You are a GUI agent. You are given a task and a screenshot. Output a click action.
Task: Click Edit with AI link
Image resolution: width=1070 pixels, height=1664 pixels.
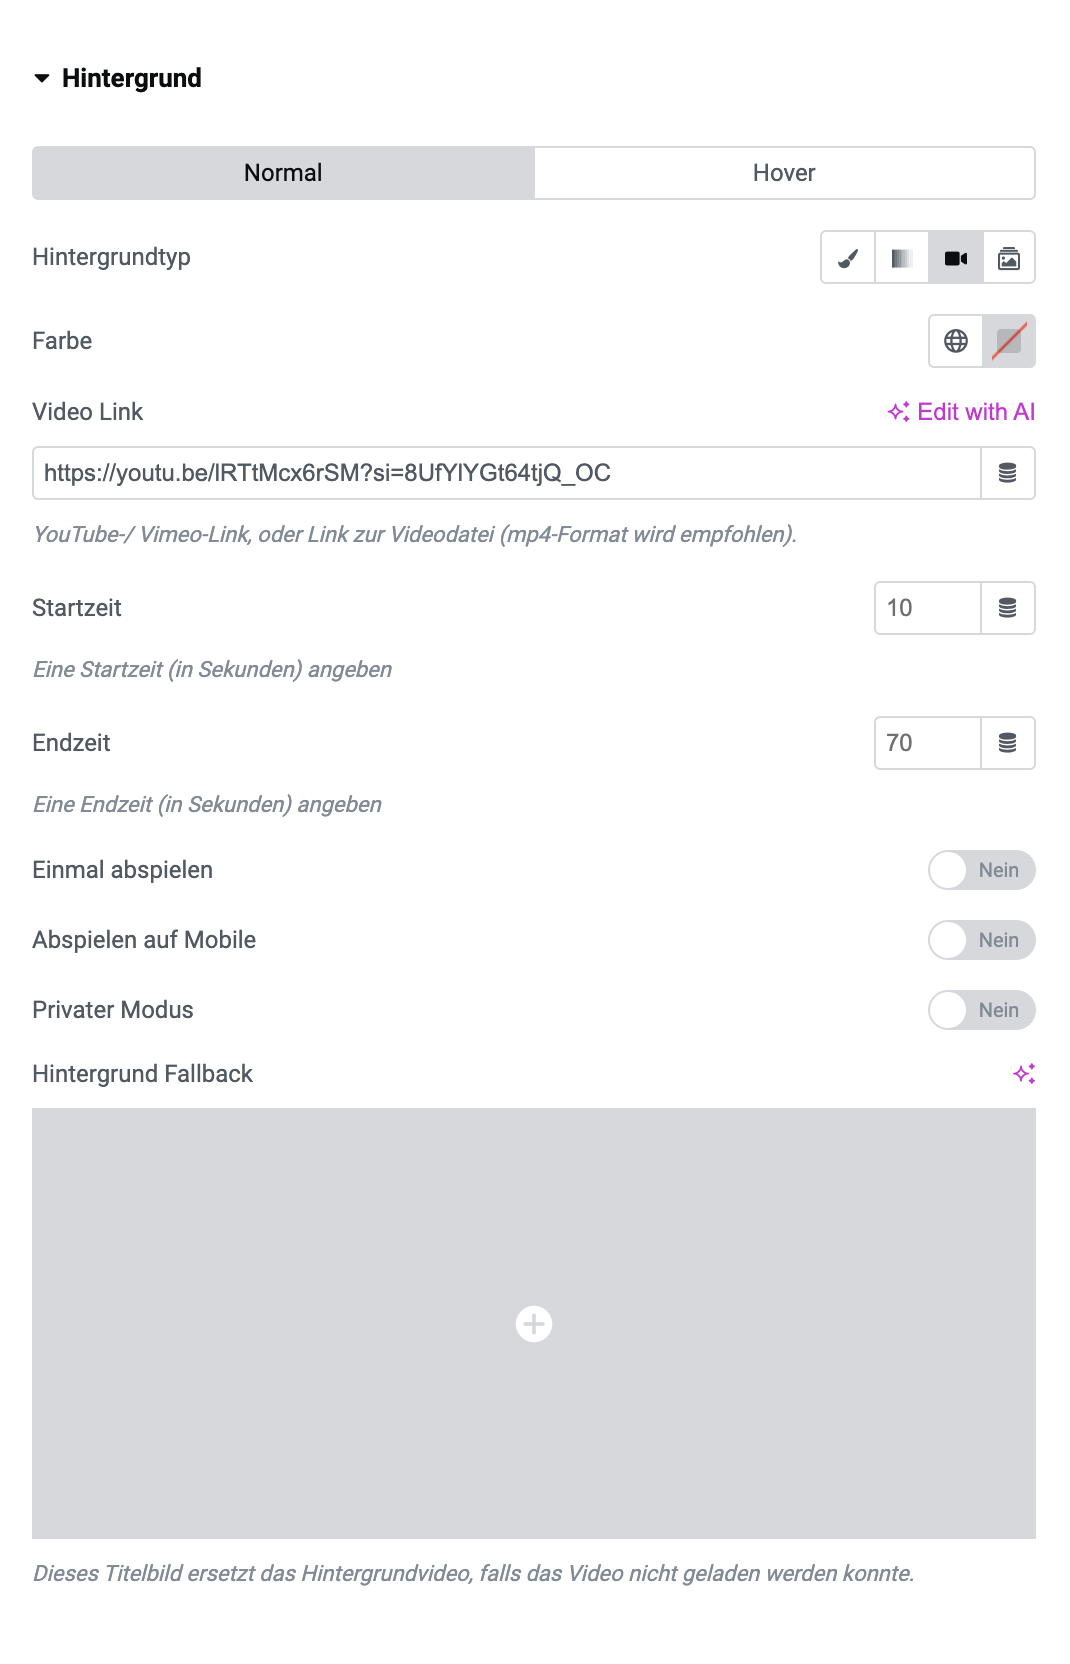pyautogui.click(x=962, y=412)
